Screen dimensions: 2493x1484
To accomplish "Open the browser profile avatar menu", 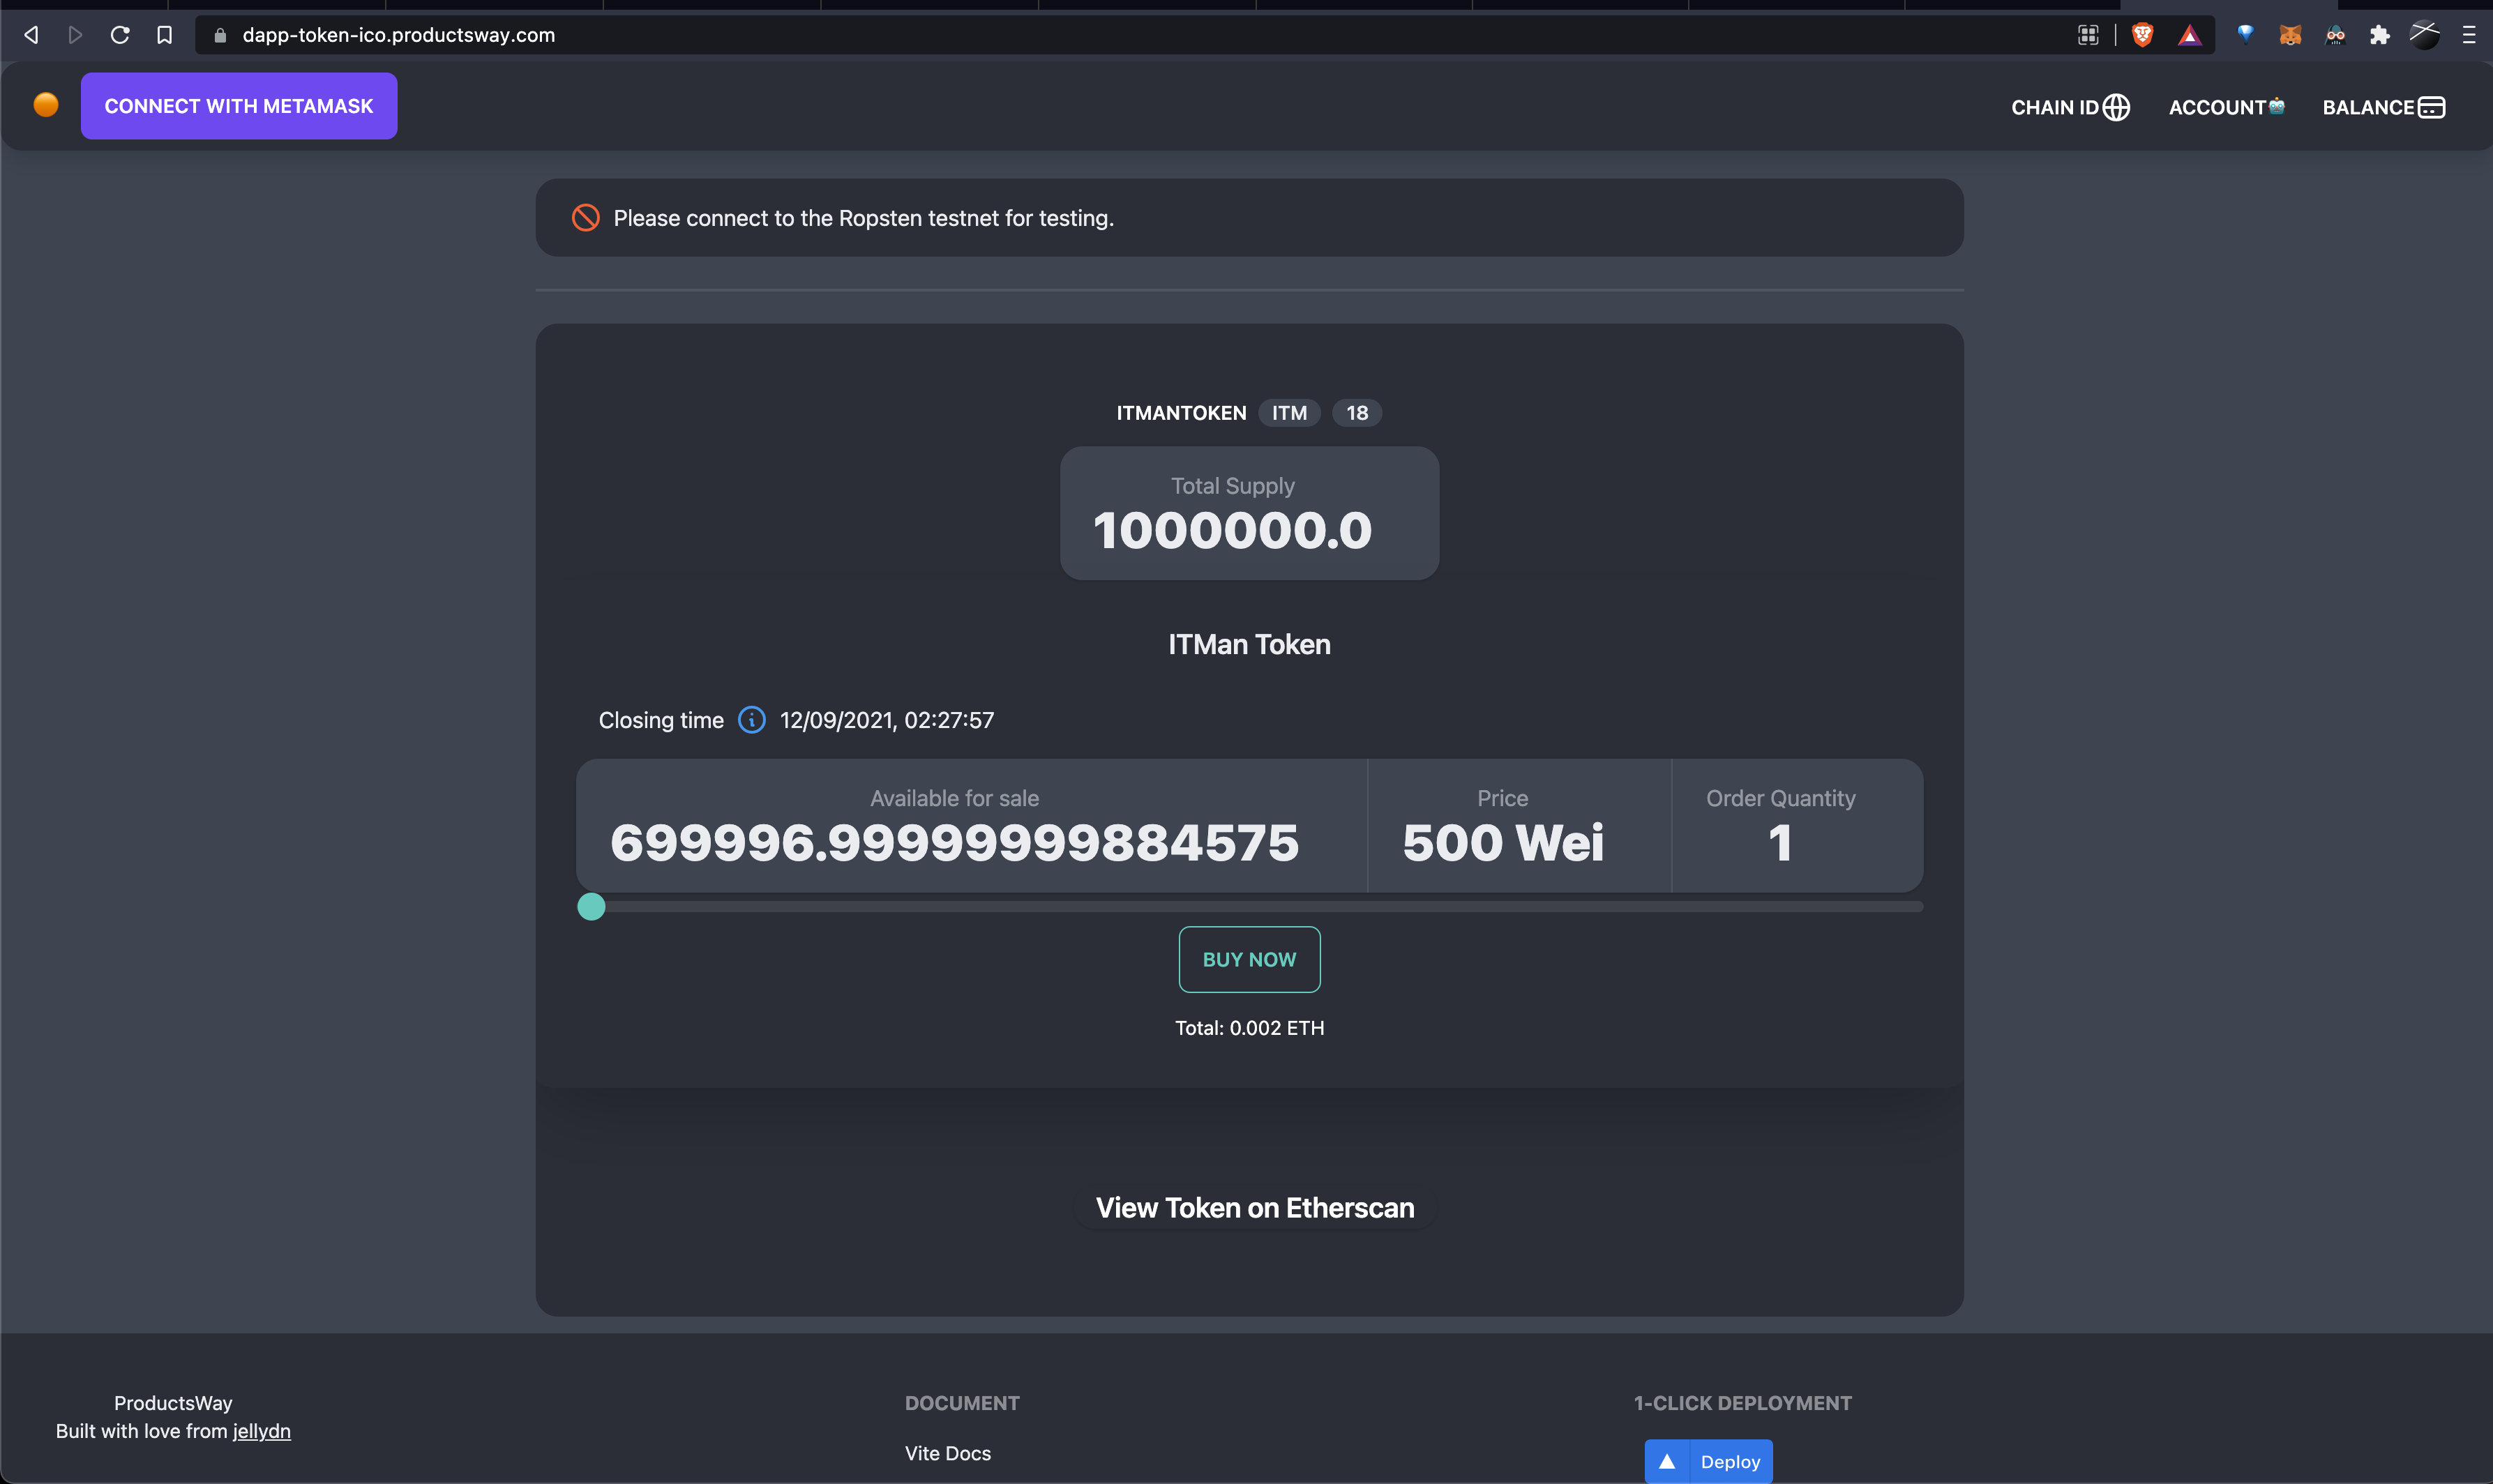I will pos(2424,35).
